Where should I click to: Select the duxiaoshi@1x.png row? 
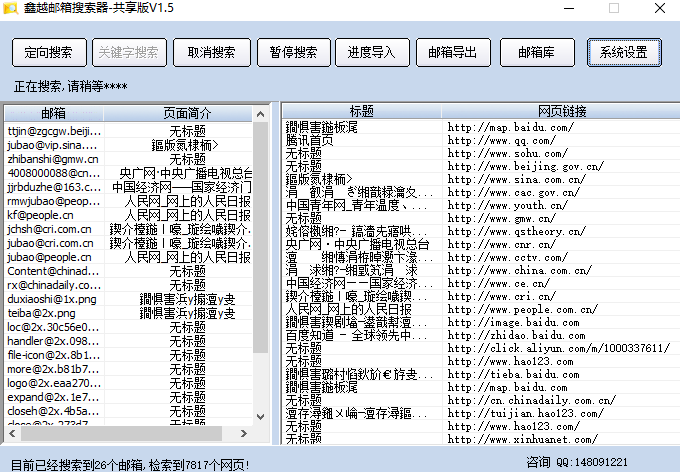coord(128,299)
